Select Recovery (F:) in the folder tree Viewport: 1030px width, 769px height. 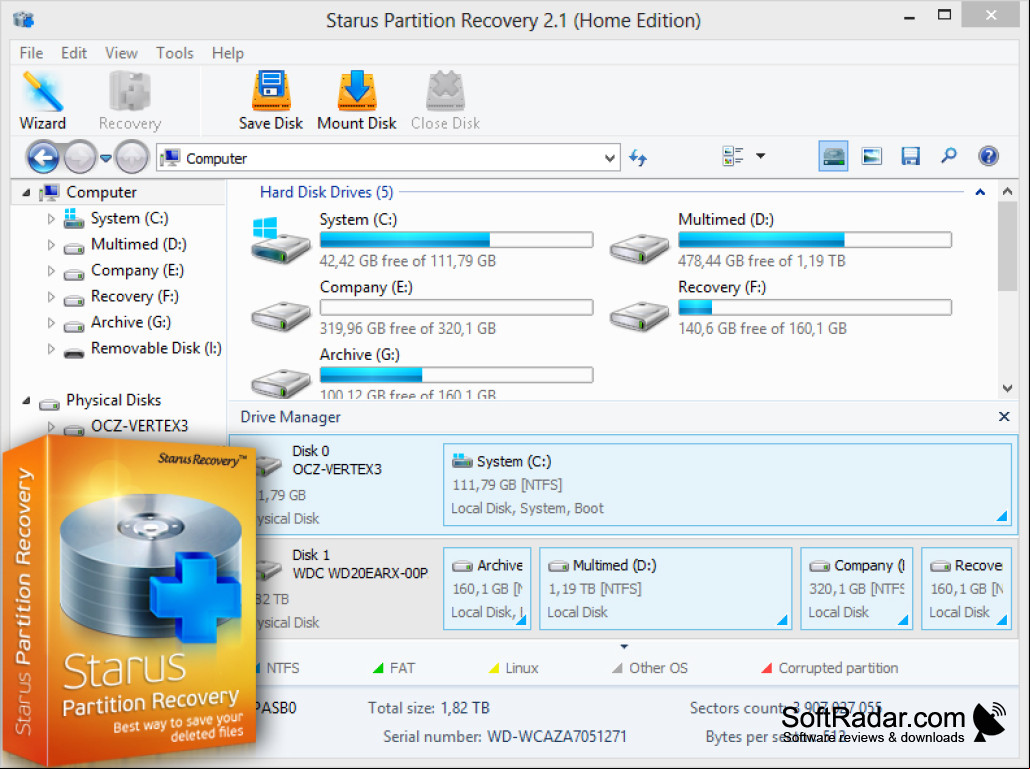point(135,296)
